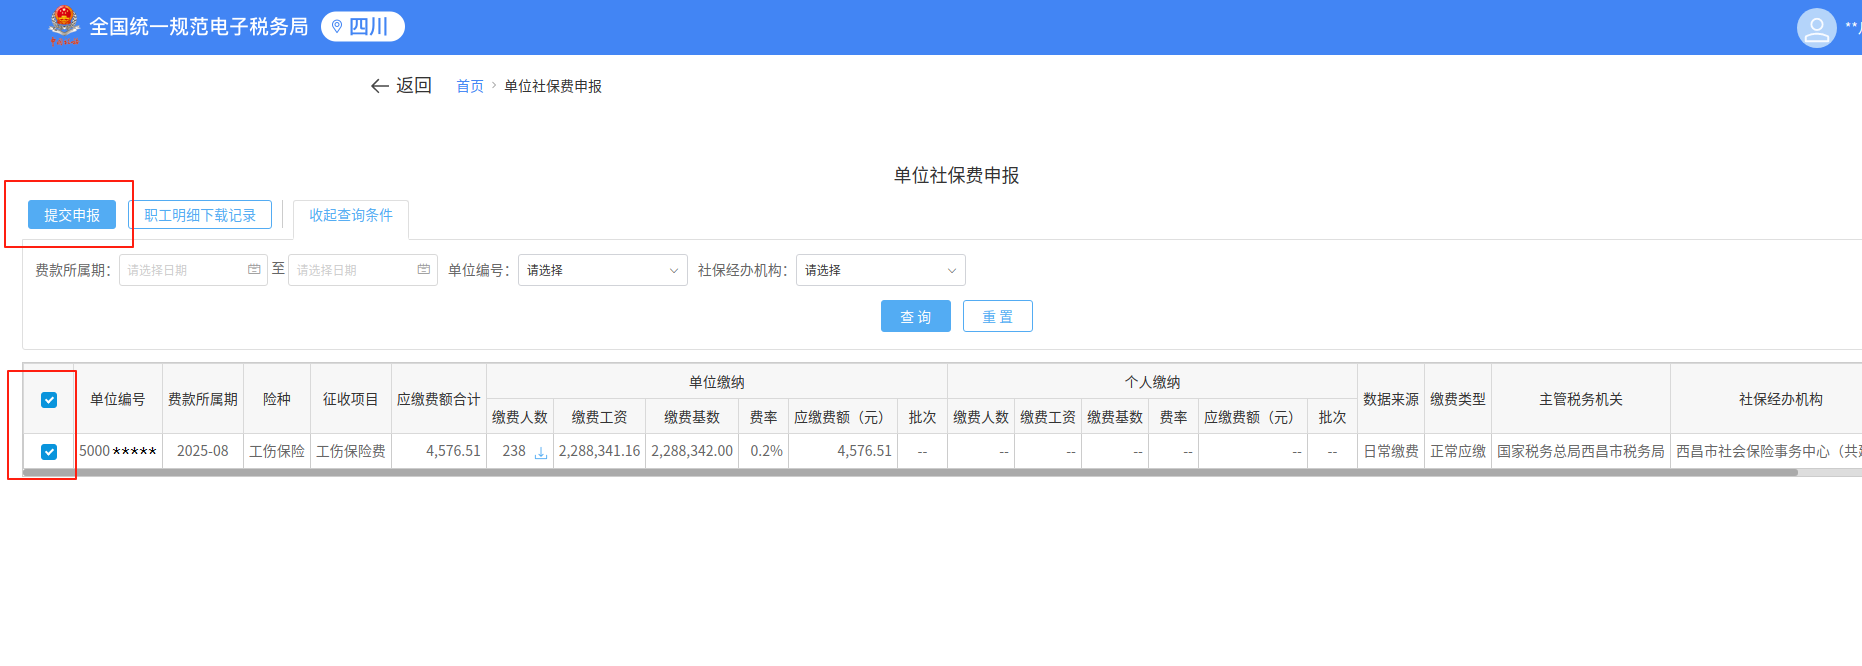Viewport: 1862px width, 666px height.
Task: Open the start date calendar icon
Action: 254,270
